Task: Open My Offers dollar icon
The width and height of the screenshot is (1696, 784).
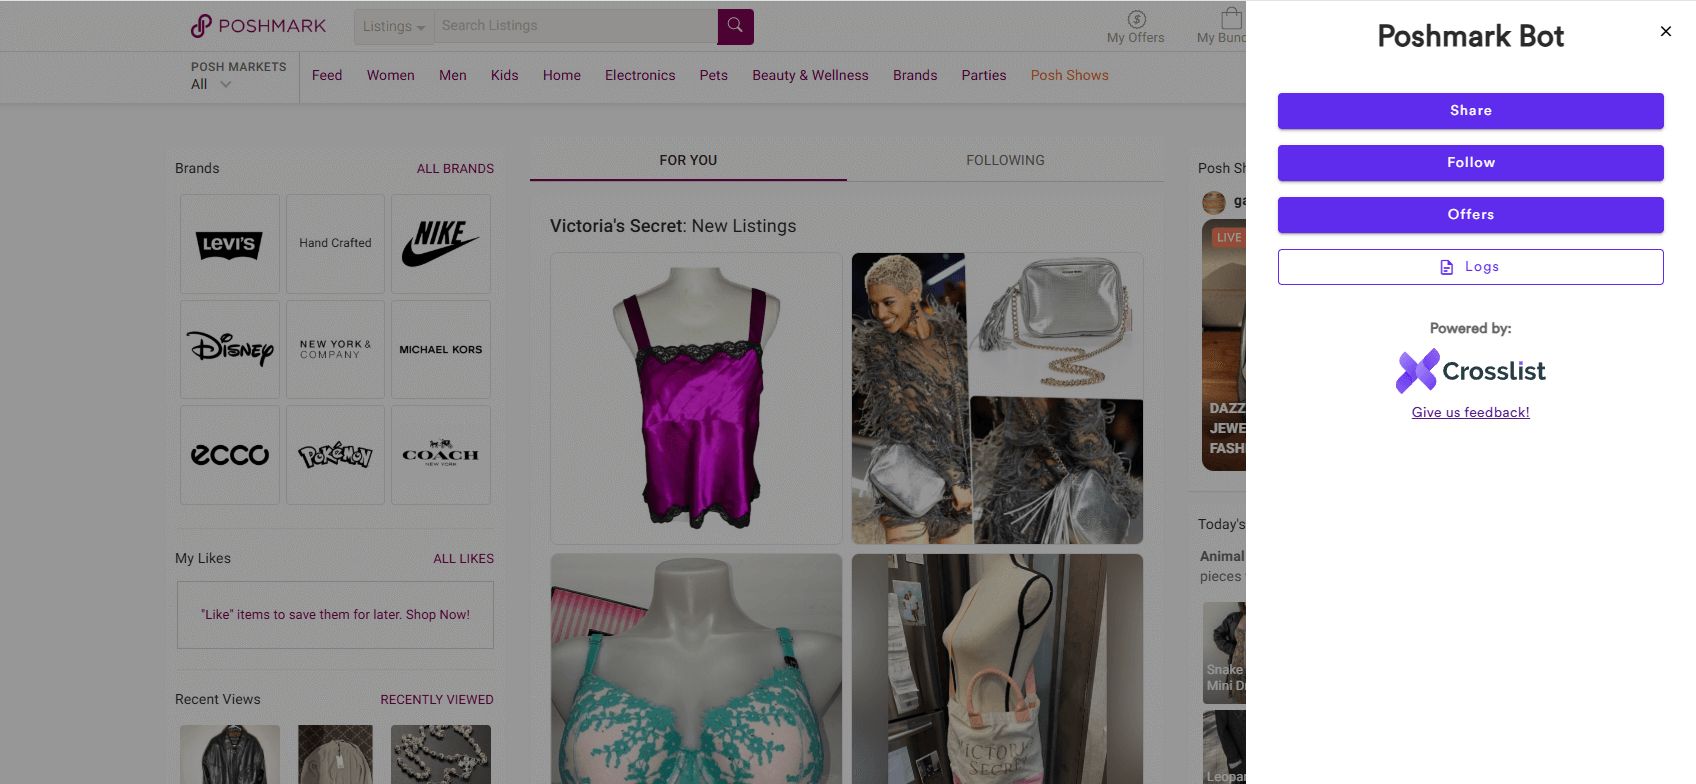Action: point(1137,19)
